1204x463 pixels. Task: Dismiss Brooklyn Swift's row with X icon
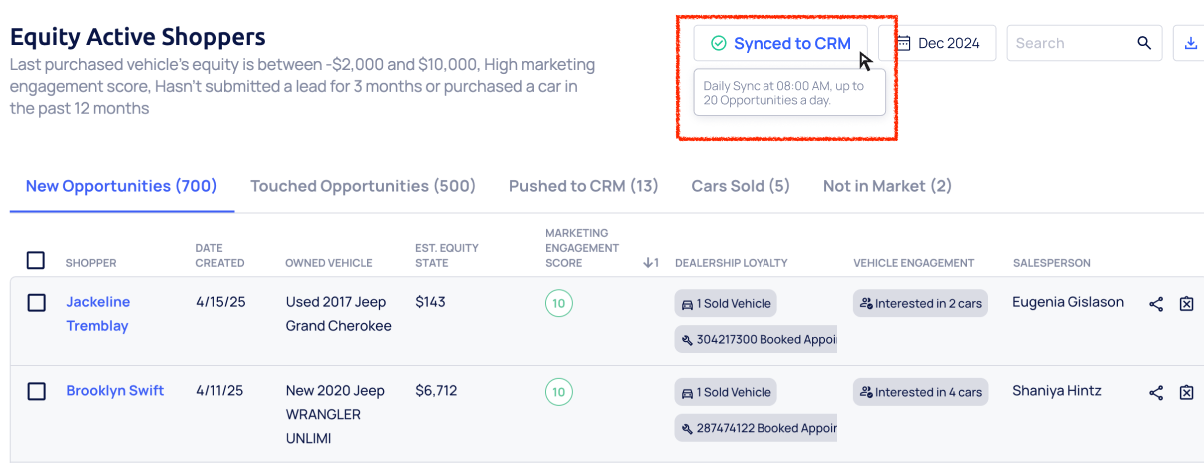1186,393
